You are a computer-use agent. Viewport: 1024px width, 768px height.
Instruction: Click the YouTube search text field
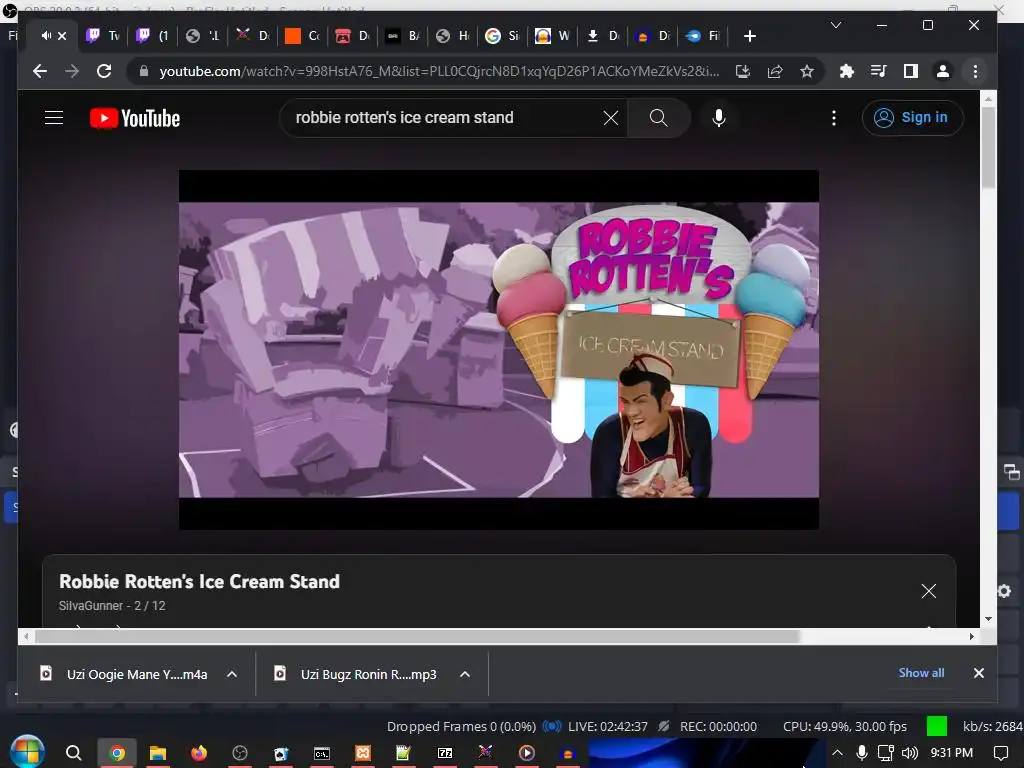point(444,118)
